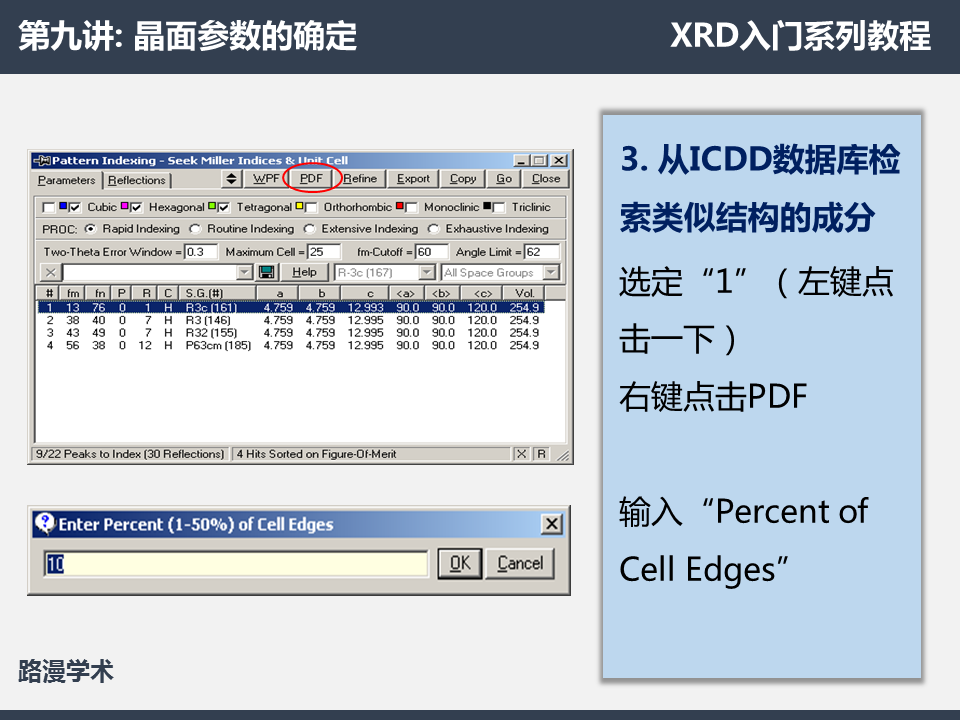960x720 pixels.
Task: Click the Help button
Action: pyautogui.click(x=304, y=272)
